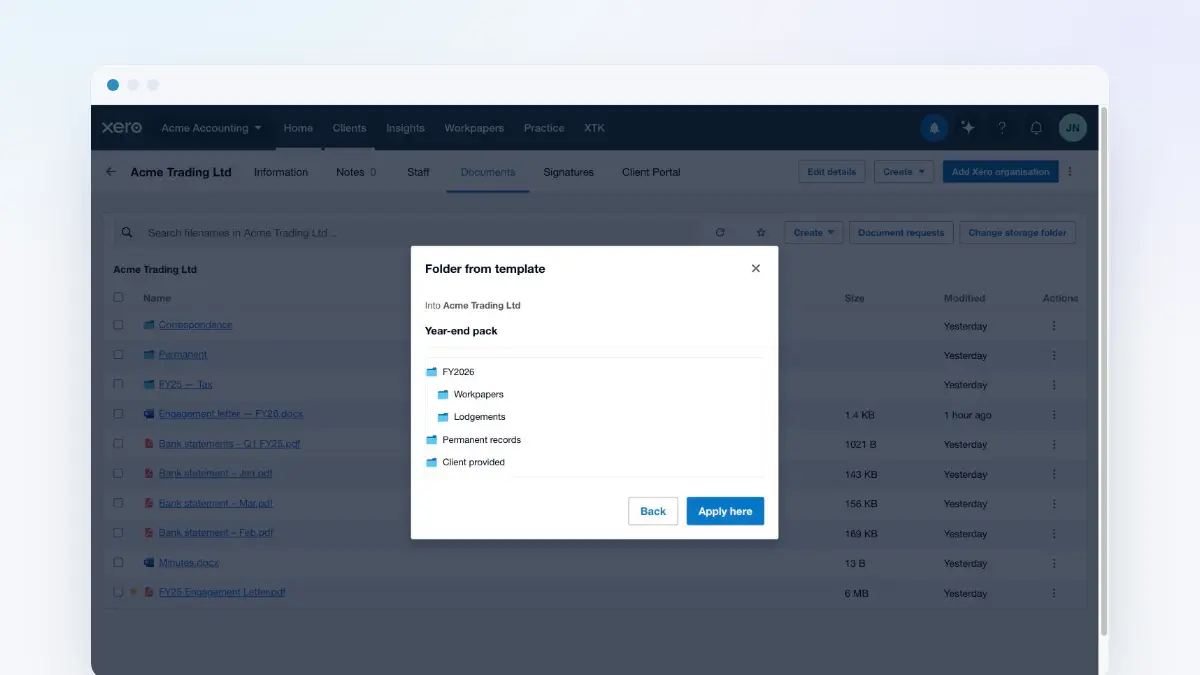Open the outlined bell icon beside avatar
The image size is (1200, 675).
click(x=1036, y=128)
